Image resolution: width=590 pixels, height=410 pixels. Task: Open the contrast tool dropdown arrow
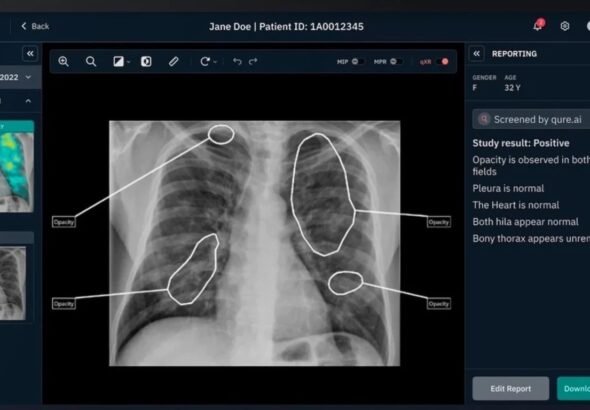coord(128,62)
